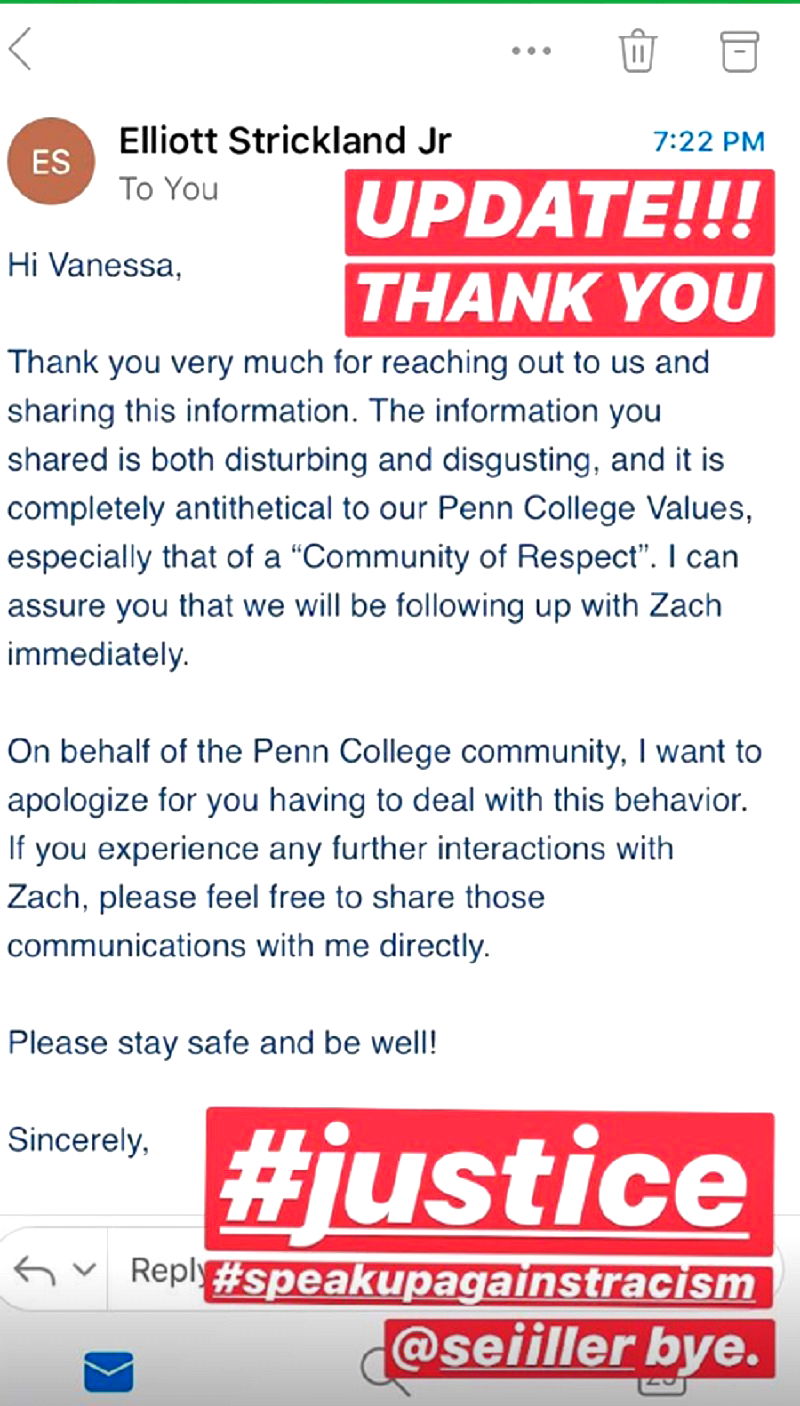
Task: Open the three-dot more options menu
Action: click(x=531, y=50)
